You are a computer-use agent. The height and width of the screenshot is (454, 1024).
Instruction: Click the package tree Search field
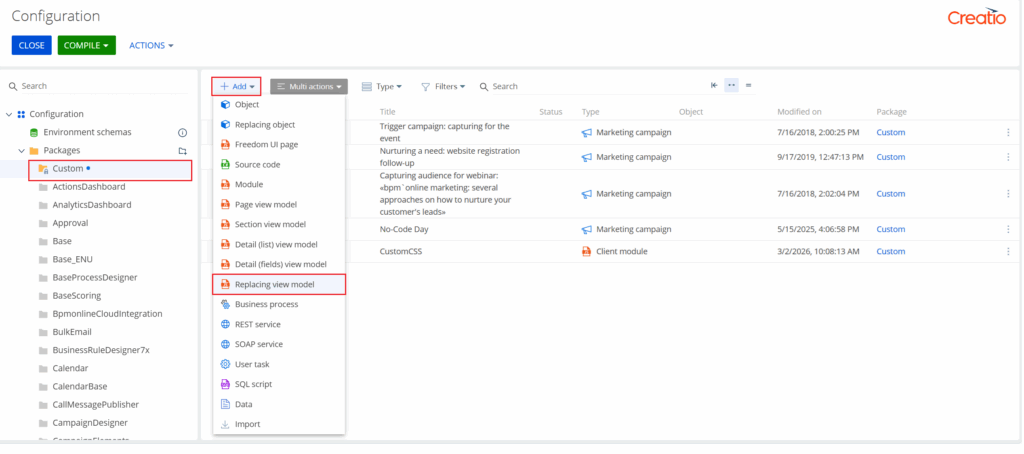(x=100, y=86)
